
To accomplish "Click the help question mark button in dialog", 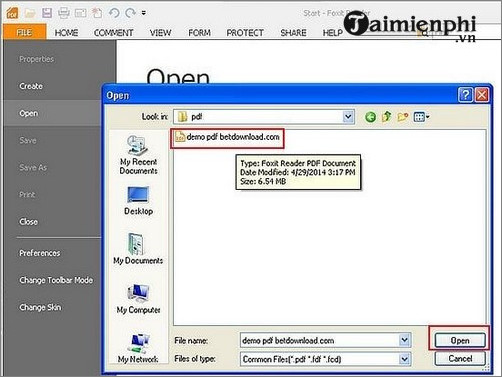I will pos(465,95).
